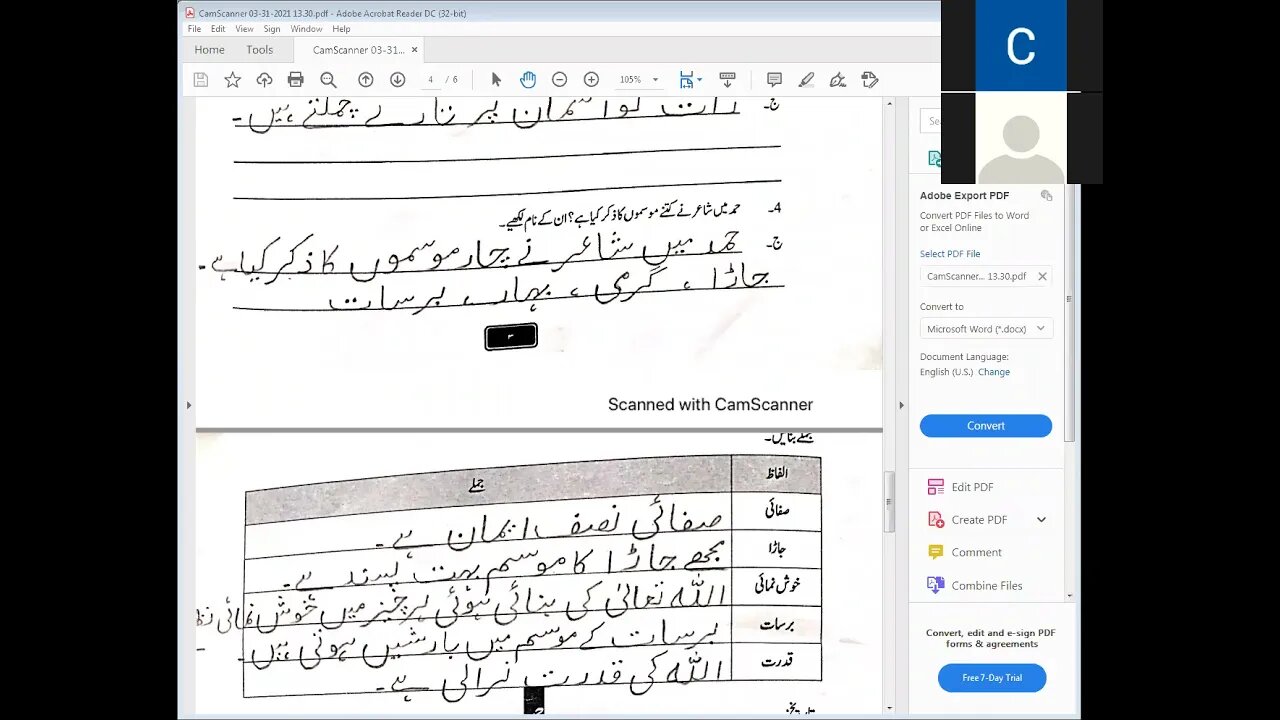This screenshot has width=1280, height=720.
Task: Click the Scanned with CamScanner text
Action: pos(710,405)
